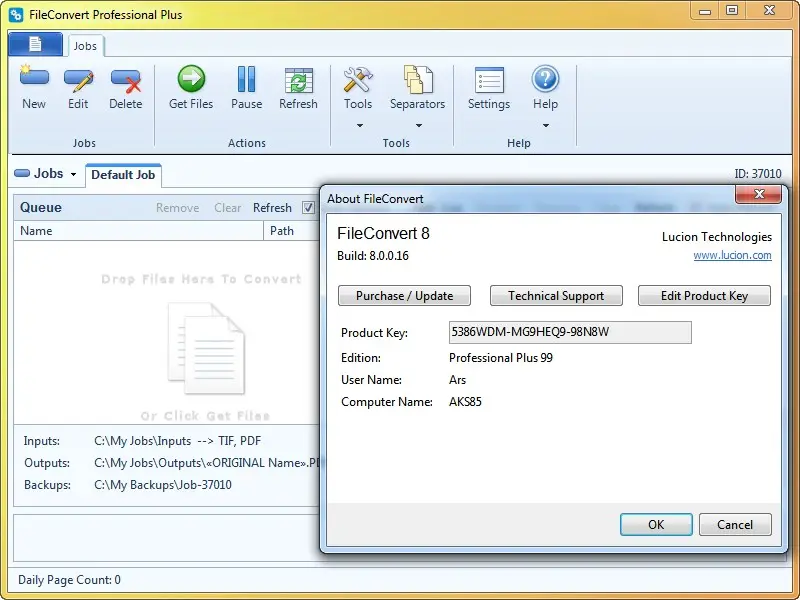Click the blue Help question mark icon

point(545,79)
